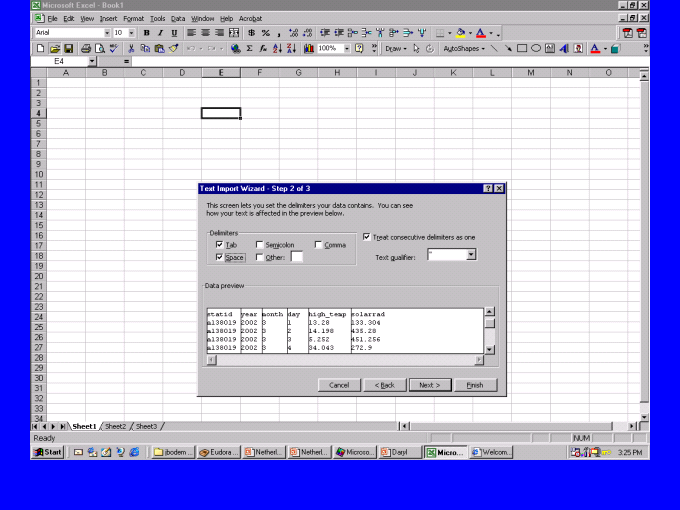Open the Draw menu dropdown
This screenshot has height=510, width=680.
point(396,49)
